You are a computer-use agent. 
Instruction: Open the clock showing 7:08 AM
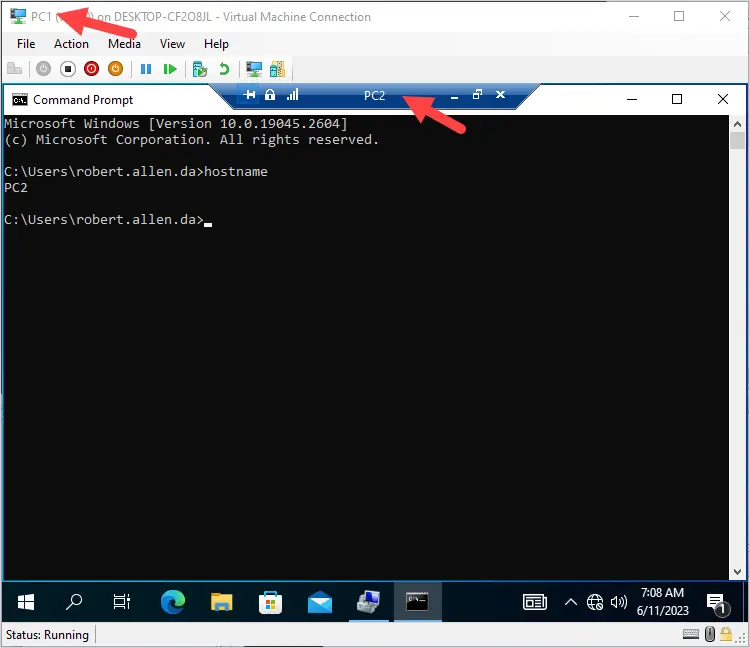(662, 602)
